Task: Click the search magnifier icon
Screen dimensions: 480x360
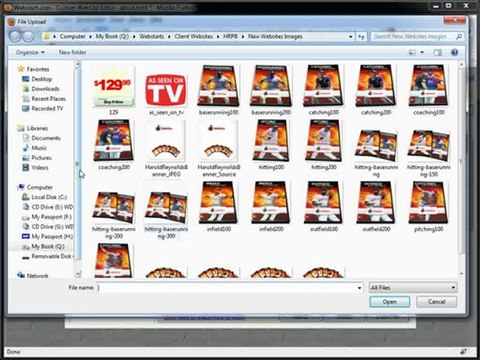Action: click(x=459, y=36)
